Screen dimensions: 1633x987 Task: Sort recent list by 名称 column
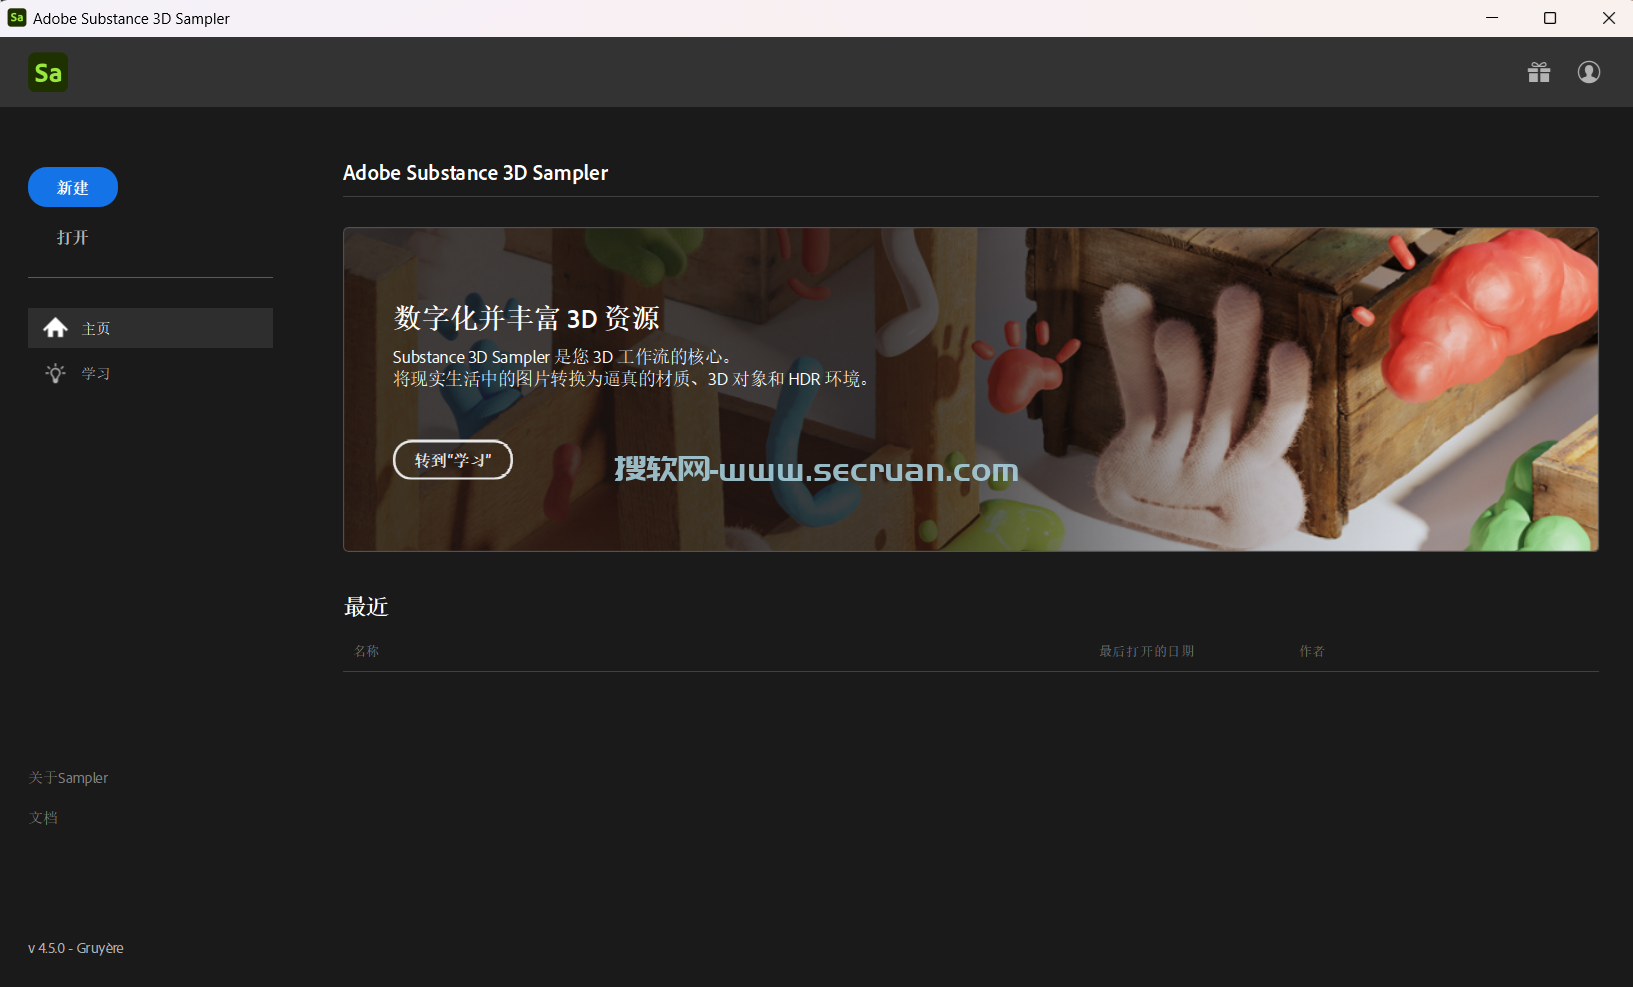click(367, 651)
